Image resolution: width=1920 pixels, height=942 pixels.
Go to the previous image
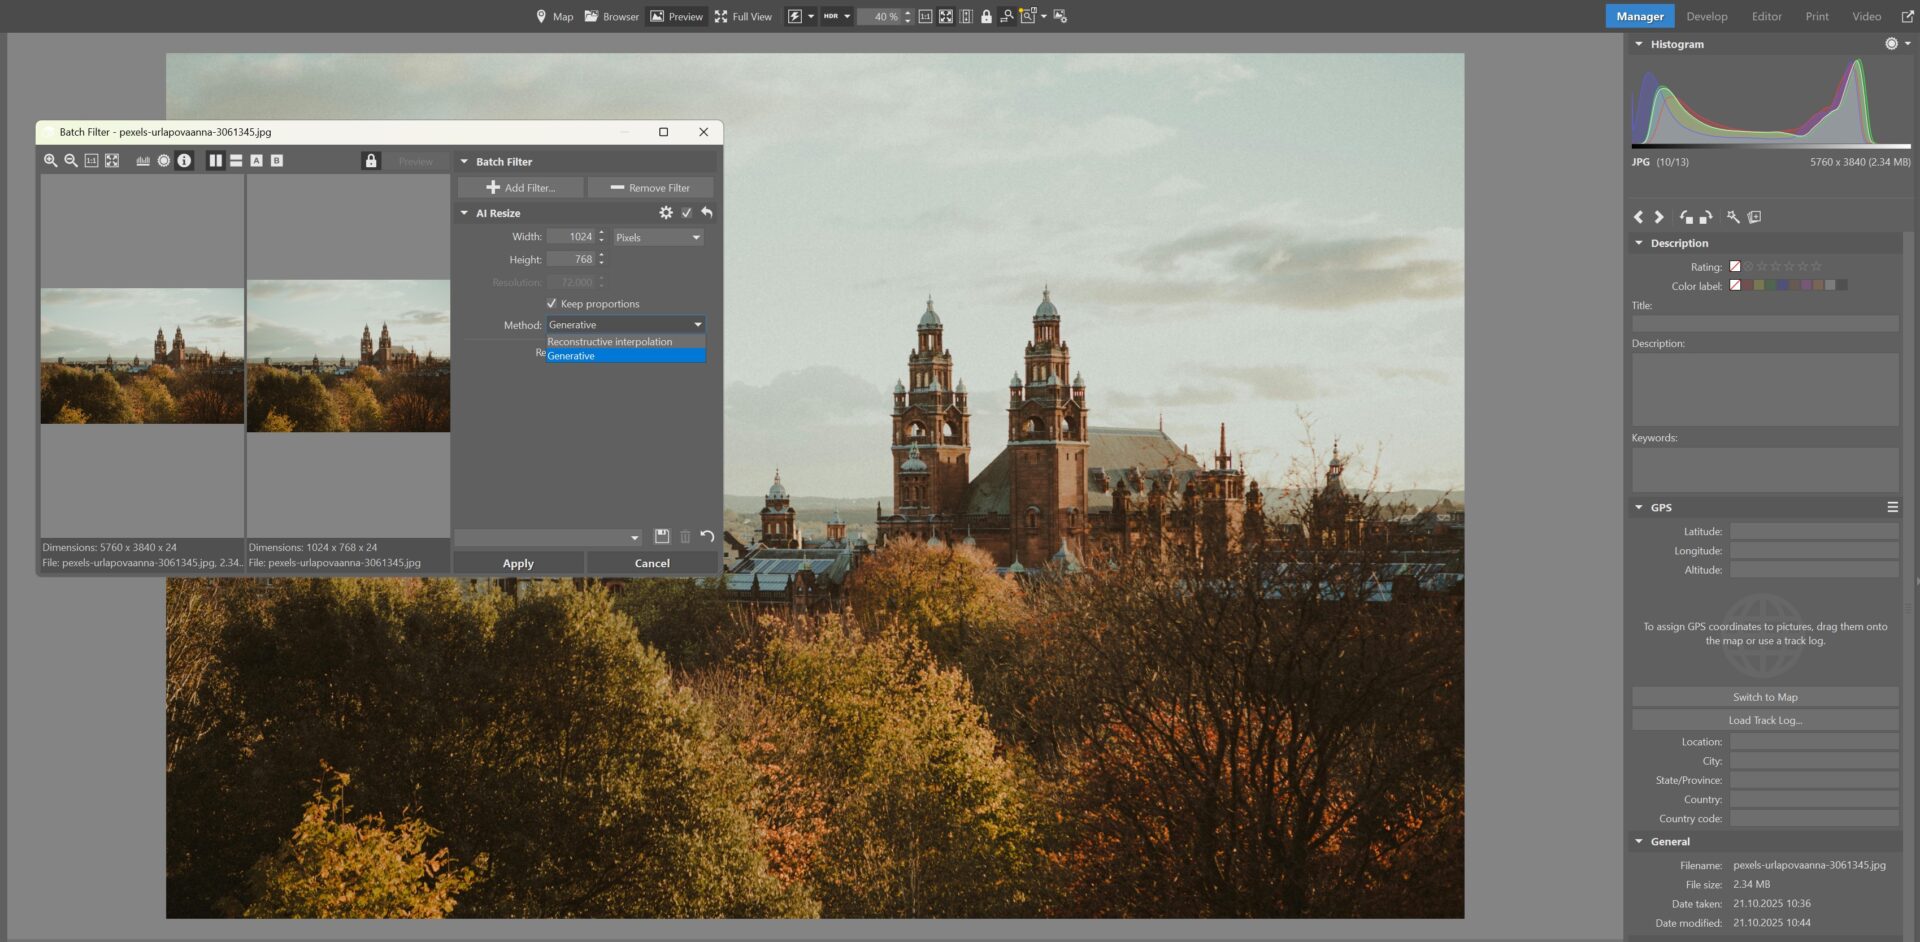(1638, 217)
